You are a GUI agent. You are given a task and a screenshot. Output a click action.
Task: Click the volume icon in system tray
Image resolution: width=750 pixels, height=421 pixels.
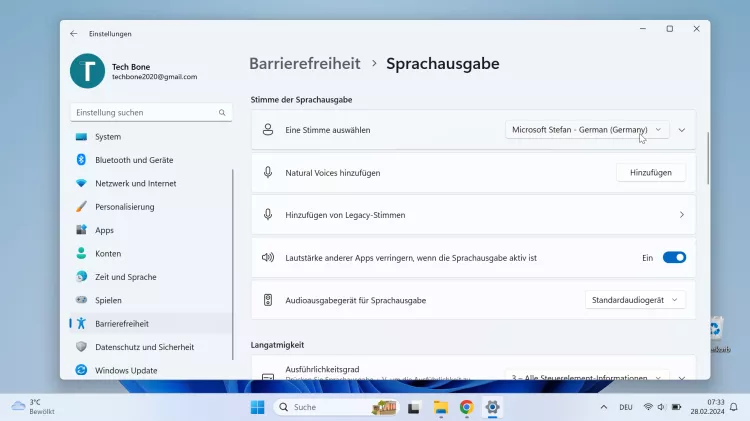(x=662, y=407)
